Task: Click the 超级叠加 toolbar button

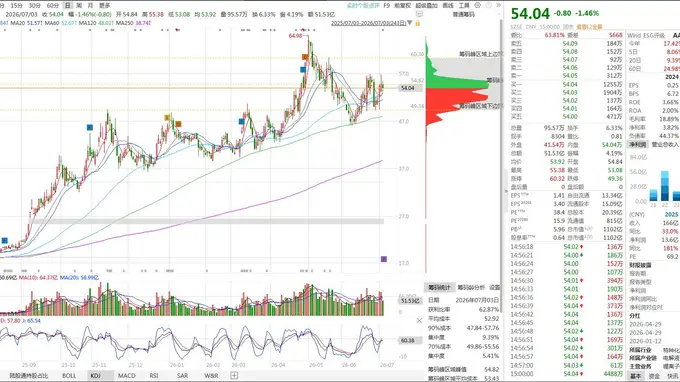Action: (x=426, y=6)
